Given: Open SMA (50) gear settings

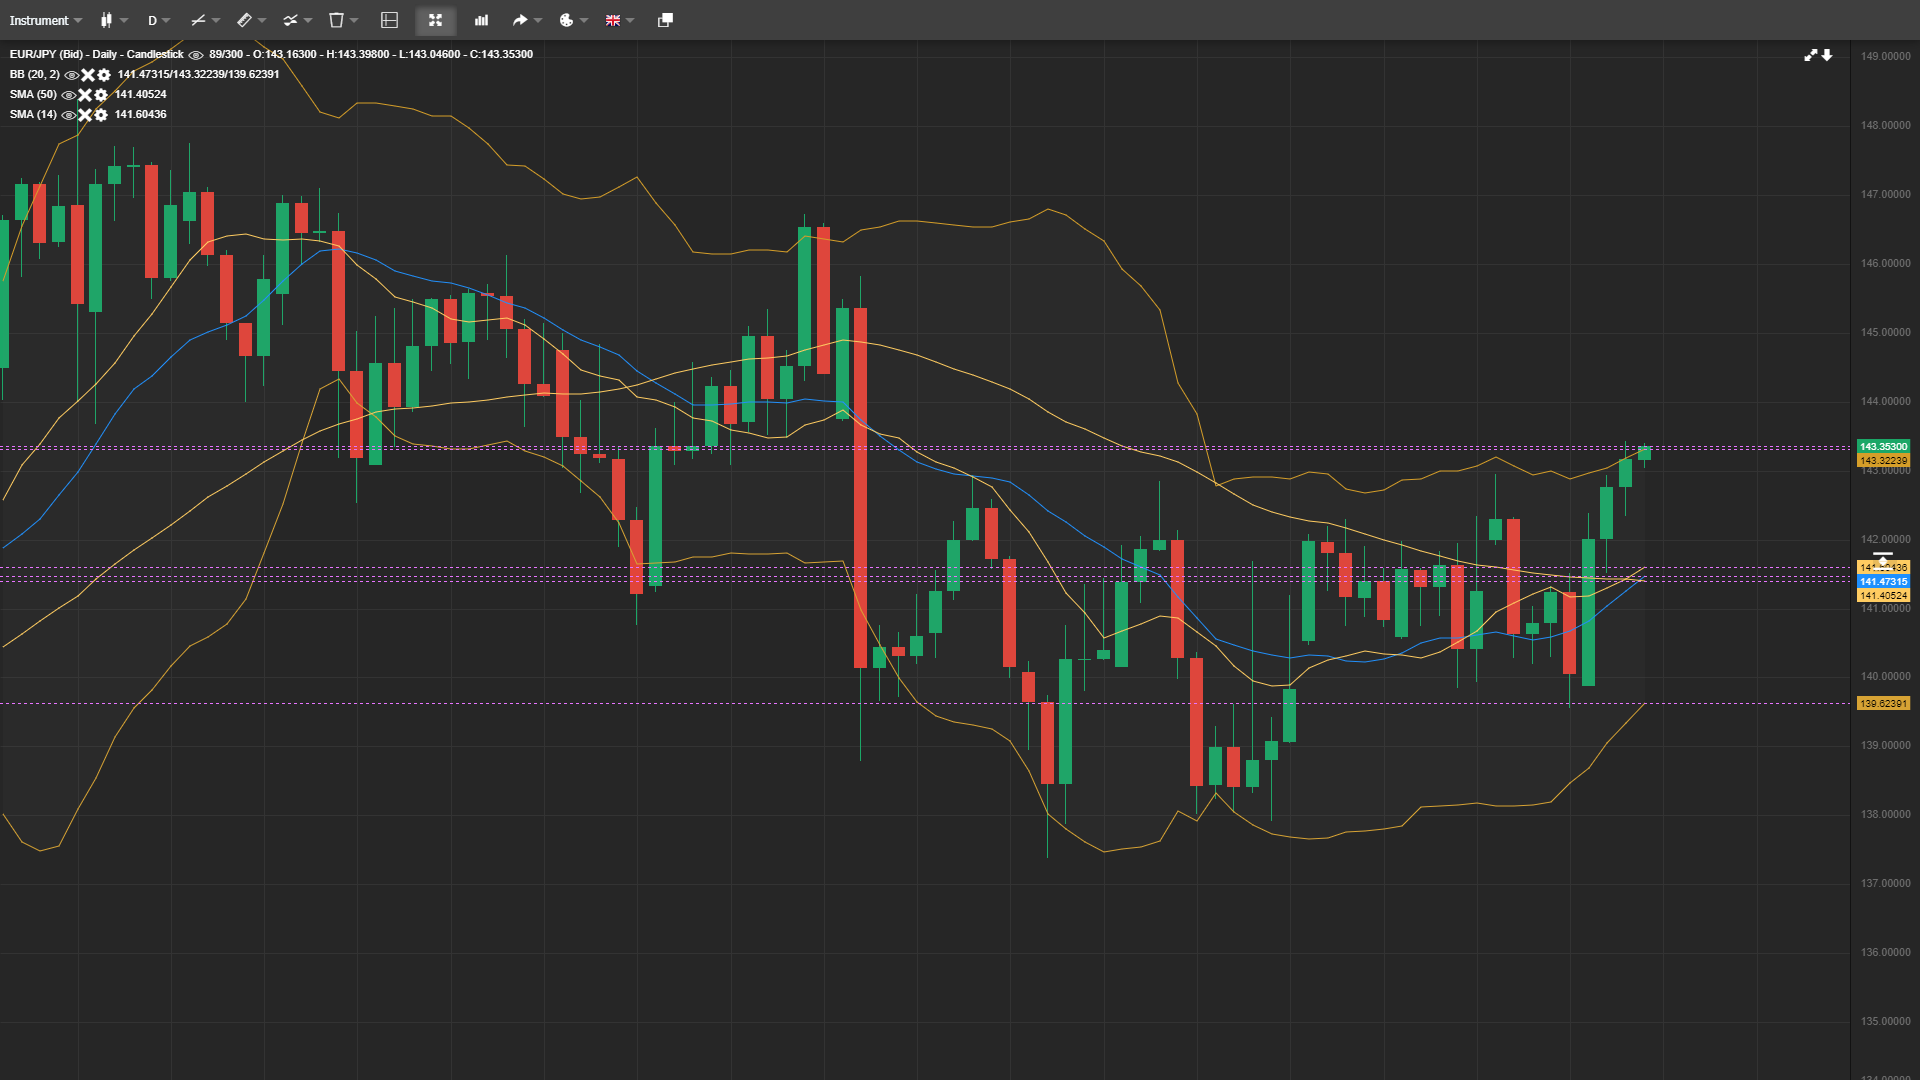Looking at the screenshot, I should pos(100,95).
